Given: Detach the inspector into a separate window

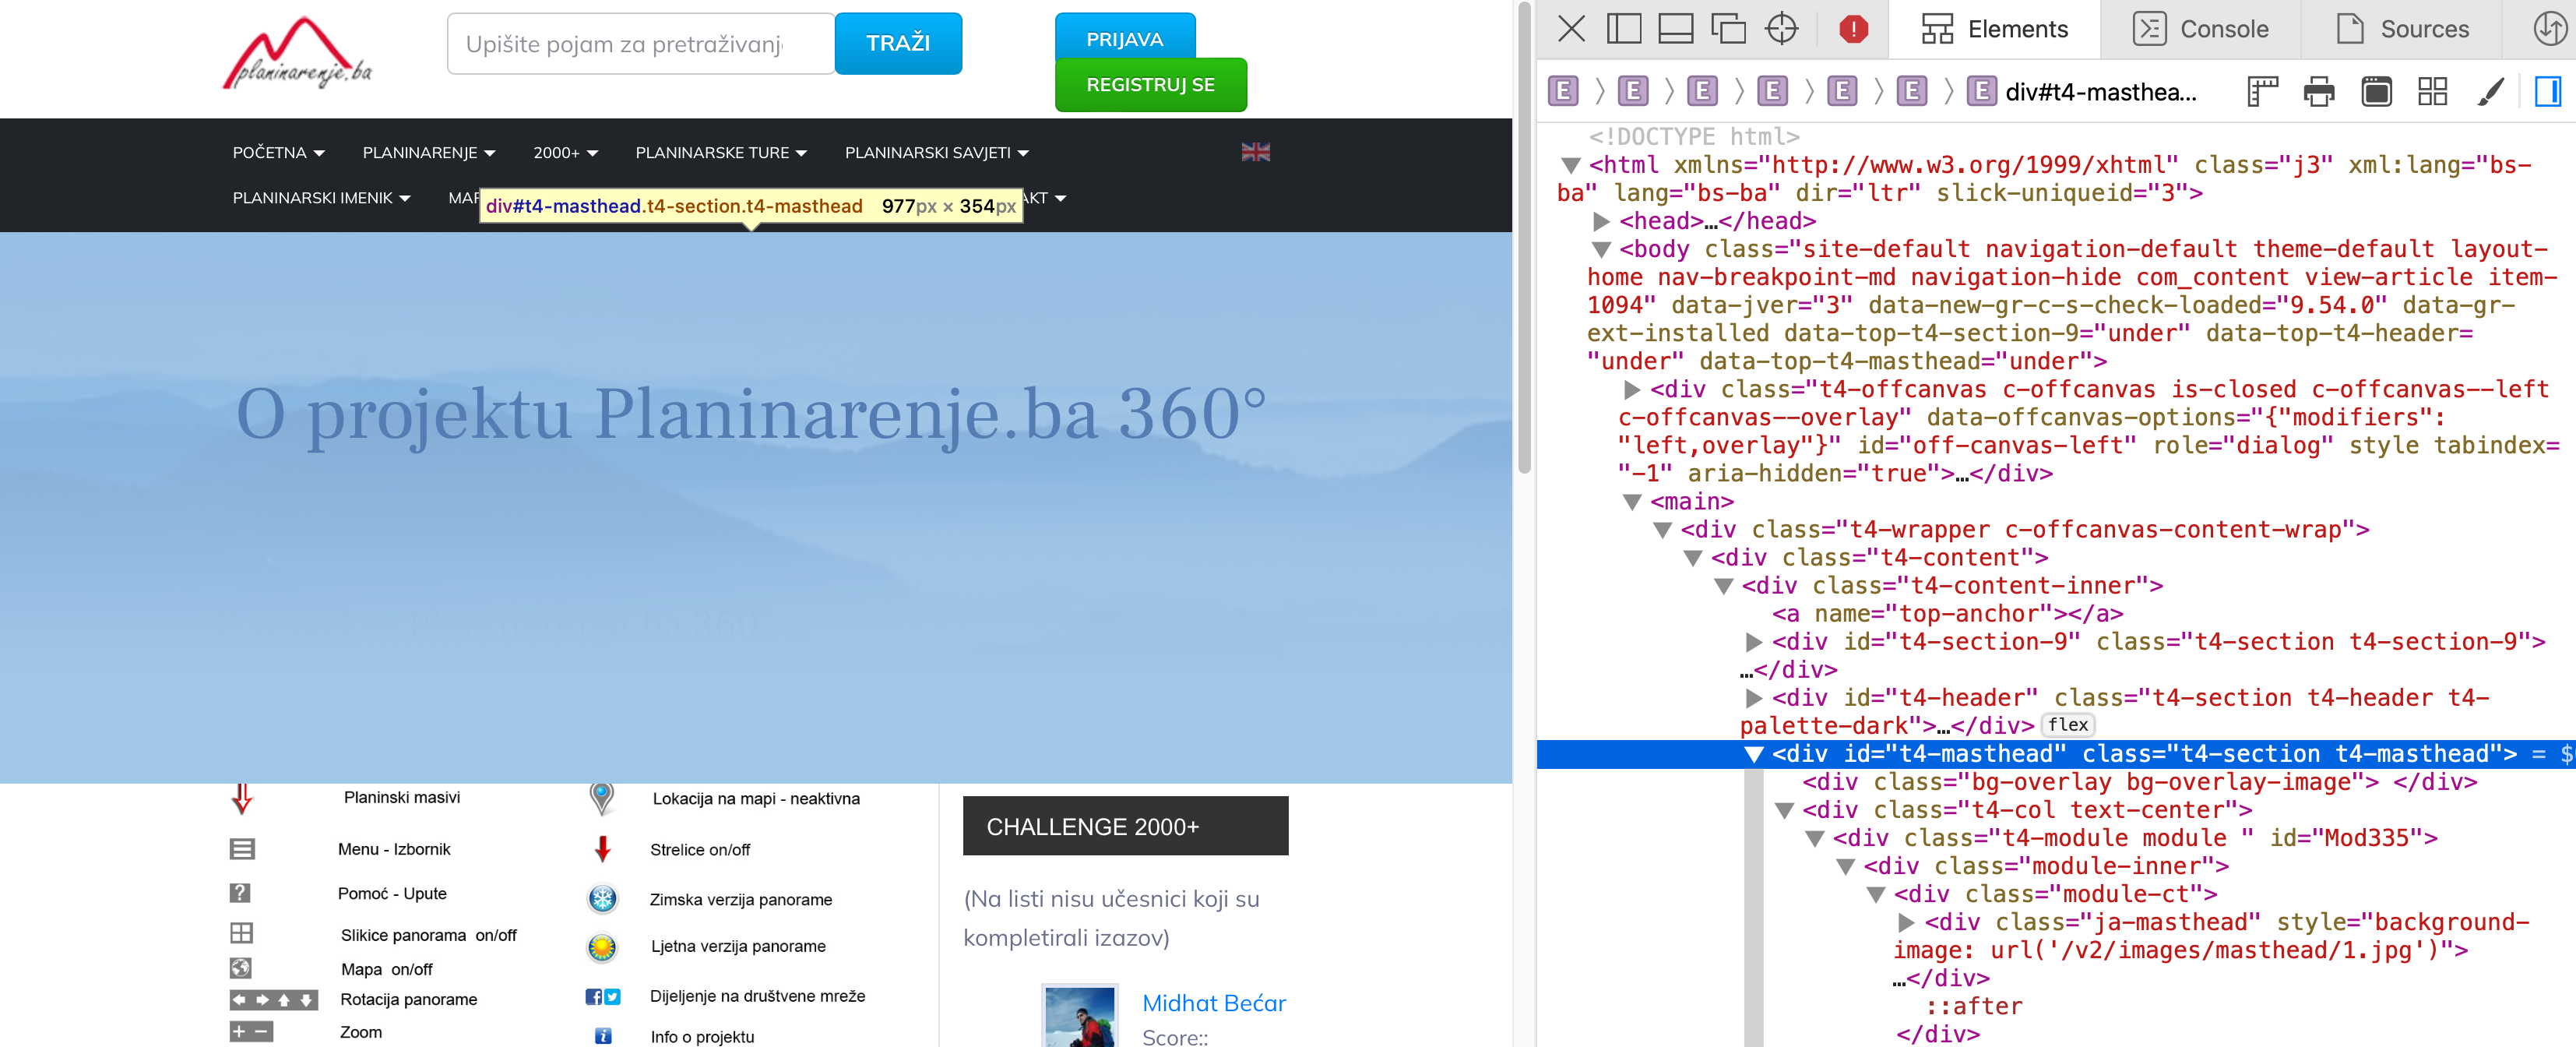Looking at the screenshot, I should tap(1728, 29).
